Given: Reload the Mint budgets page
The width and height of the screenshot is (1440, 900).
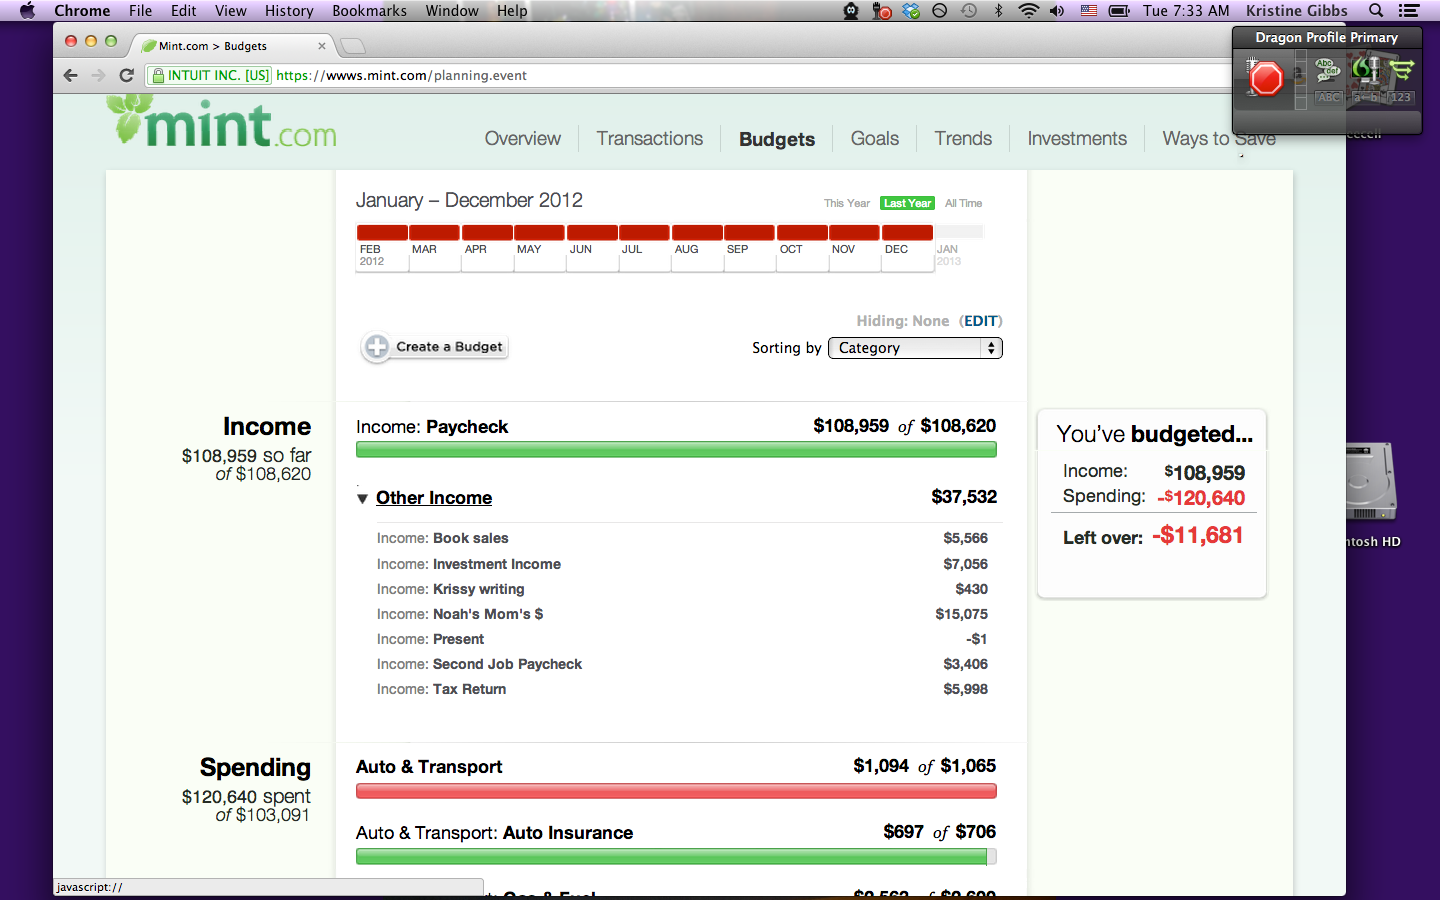Looking at the screenshot, I should 126,75.
